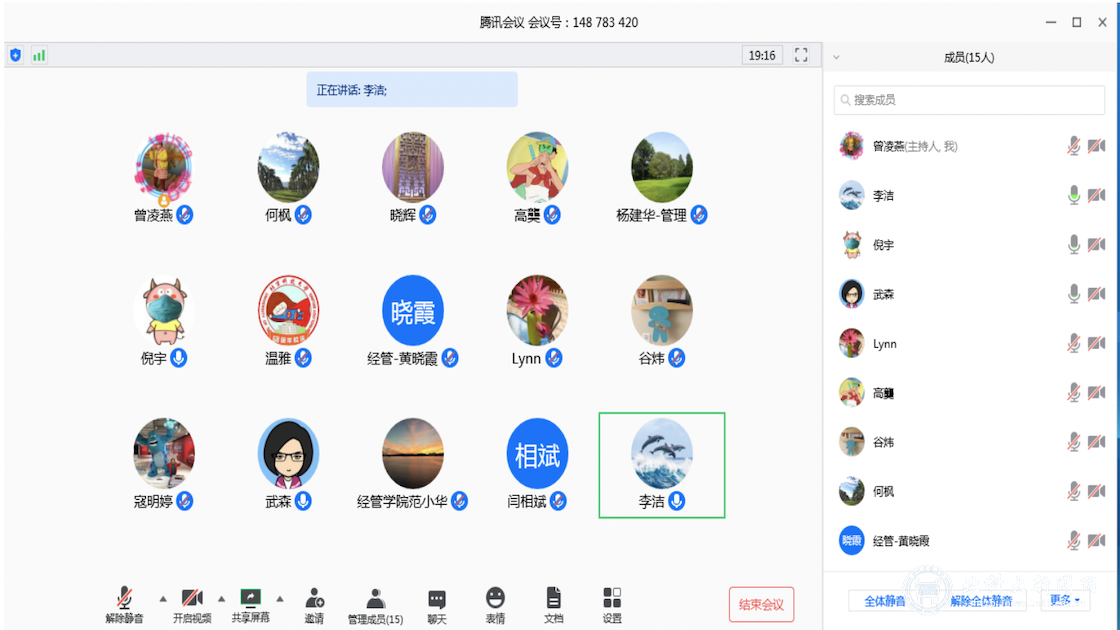Click the search members input field
Screen dimensions: 1120x630
(968, 100)
